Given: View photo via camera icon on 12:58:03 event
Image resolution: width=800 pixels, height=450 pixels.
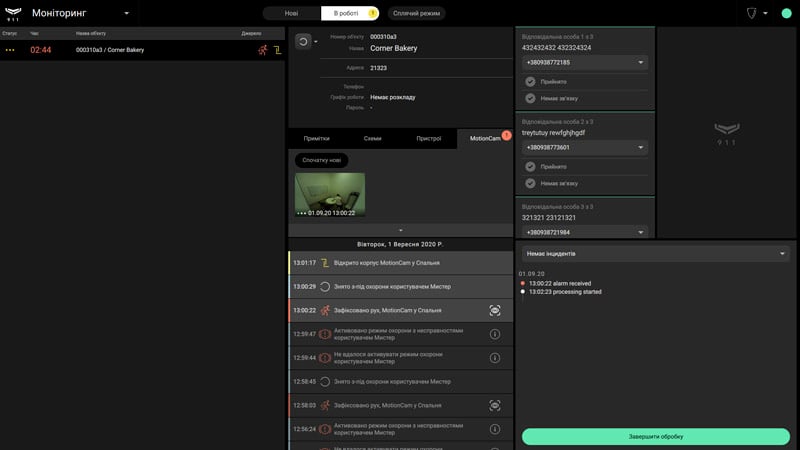Looking at the screenshot, I should (494, 405).
